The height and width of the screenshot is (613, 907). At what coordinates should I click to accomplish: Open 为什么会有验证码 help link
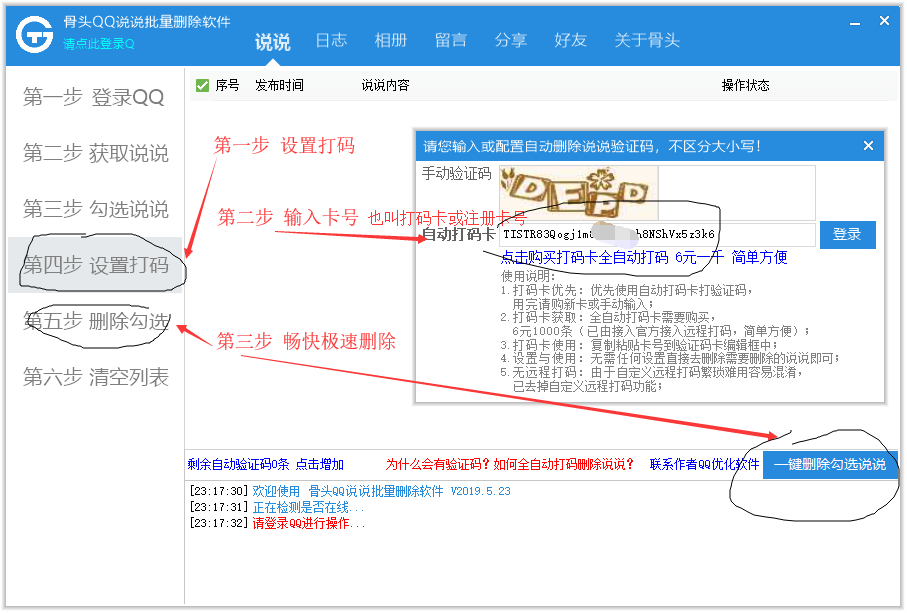tap(510, 464)
